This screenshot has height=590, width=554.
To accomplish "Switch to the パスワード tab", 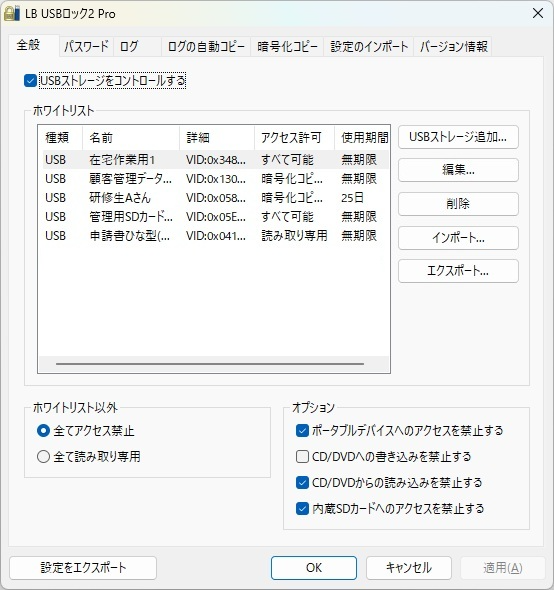I will pos(86,46).
